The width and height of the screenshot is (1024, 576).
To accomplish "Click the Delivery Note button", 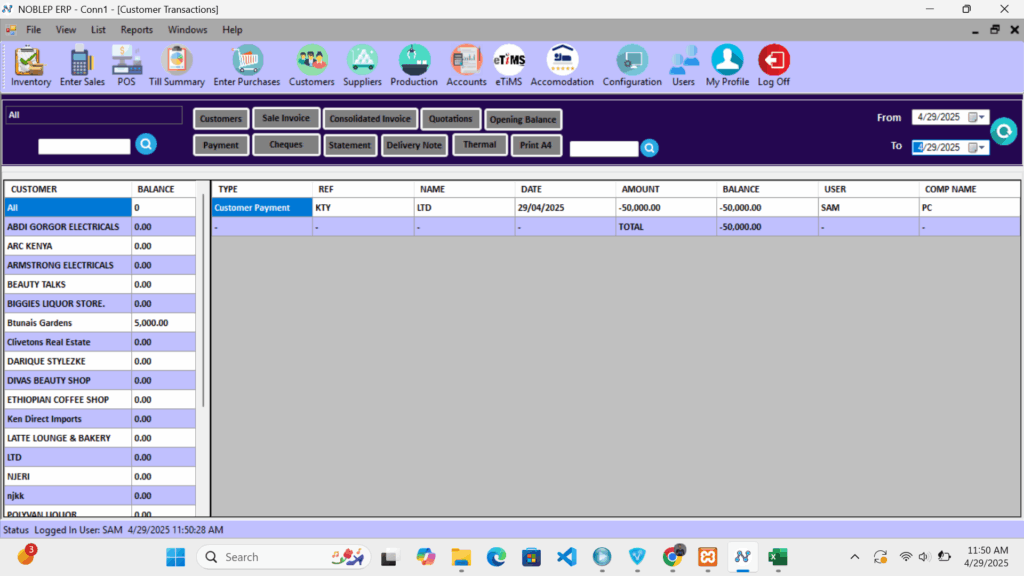I will 414,145.
